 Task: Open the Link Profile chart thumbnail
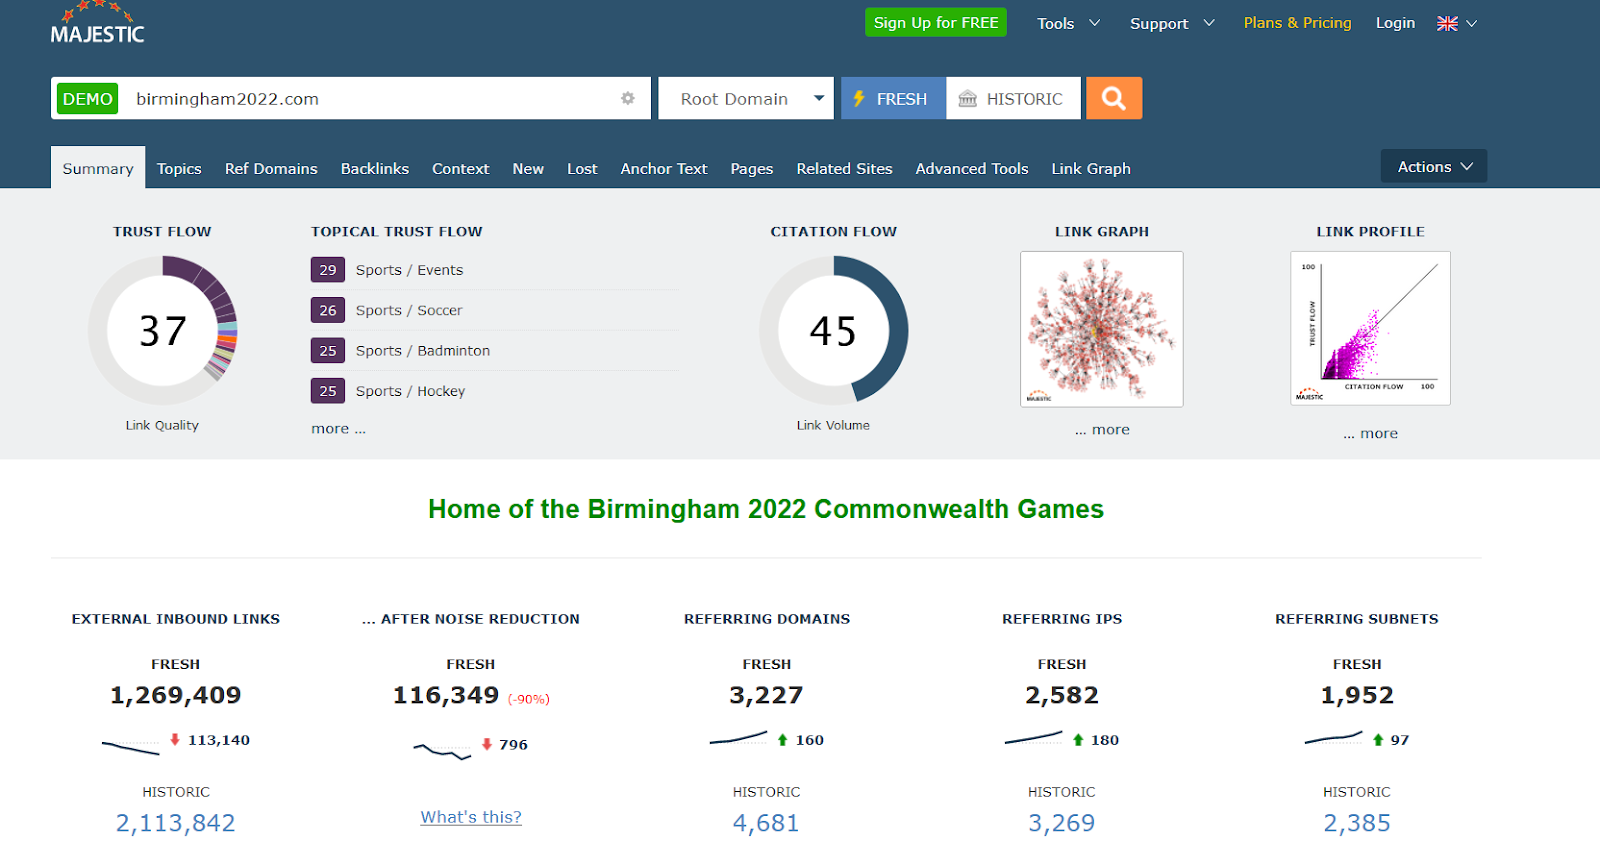coord(1370,328)
